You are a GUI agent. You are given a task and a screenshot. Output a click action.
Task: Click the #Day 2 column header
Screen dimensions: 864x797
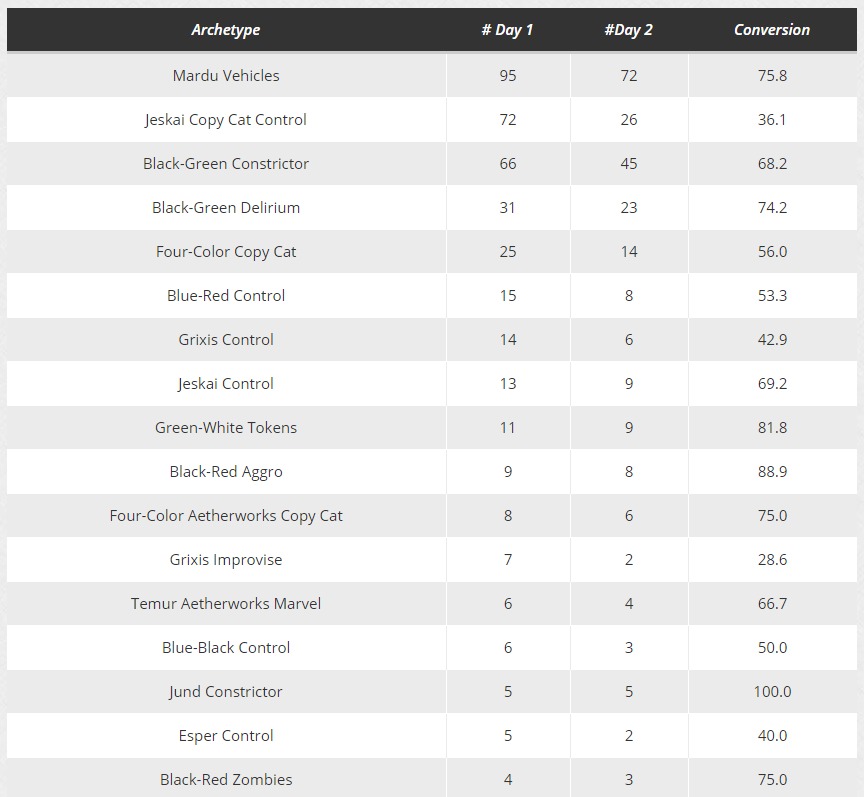click(x=629, y=30)
